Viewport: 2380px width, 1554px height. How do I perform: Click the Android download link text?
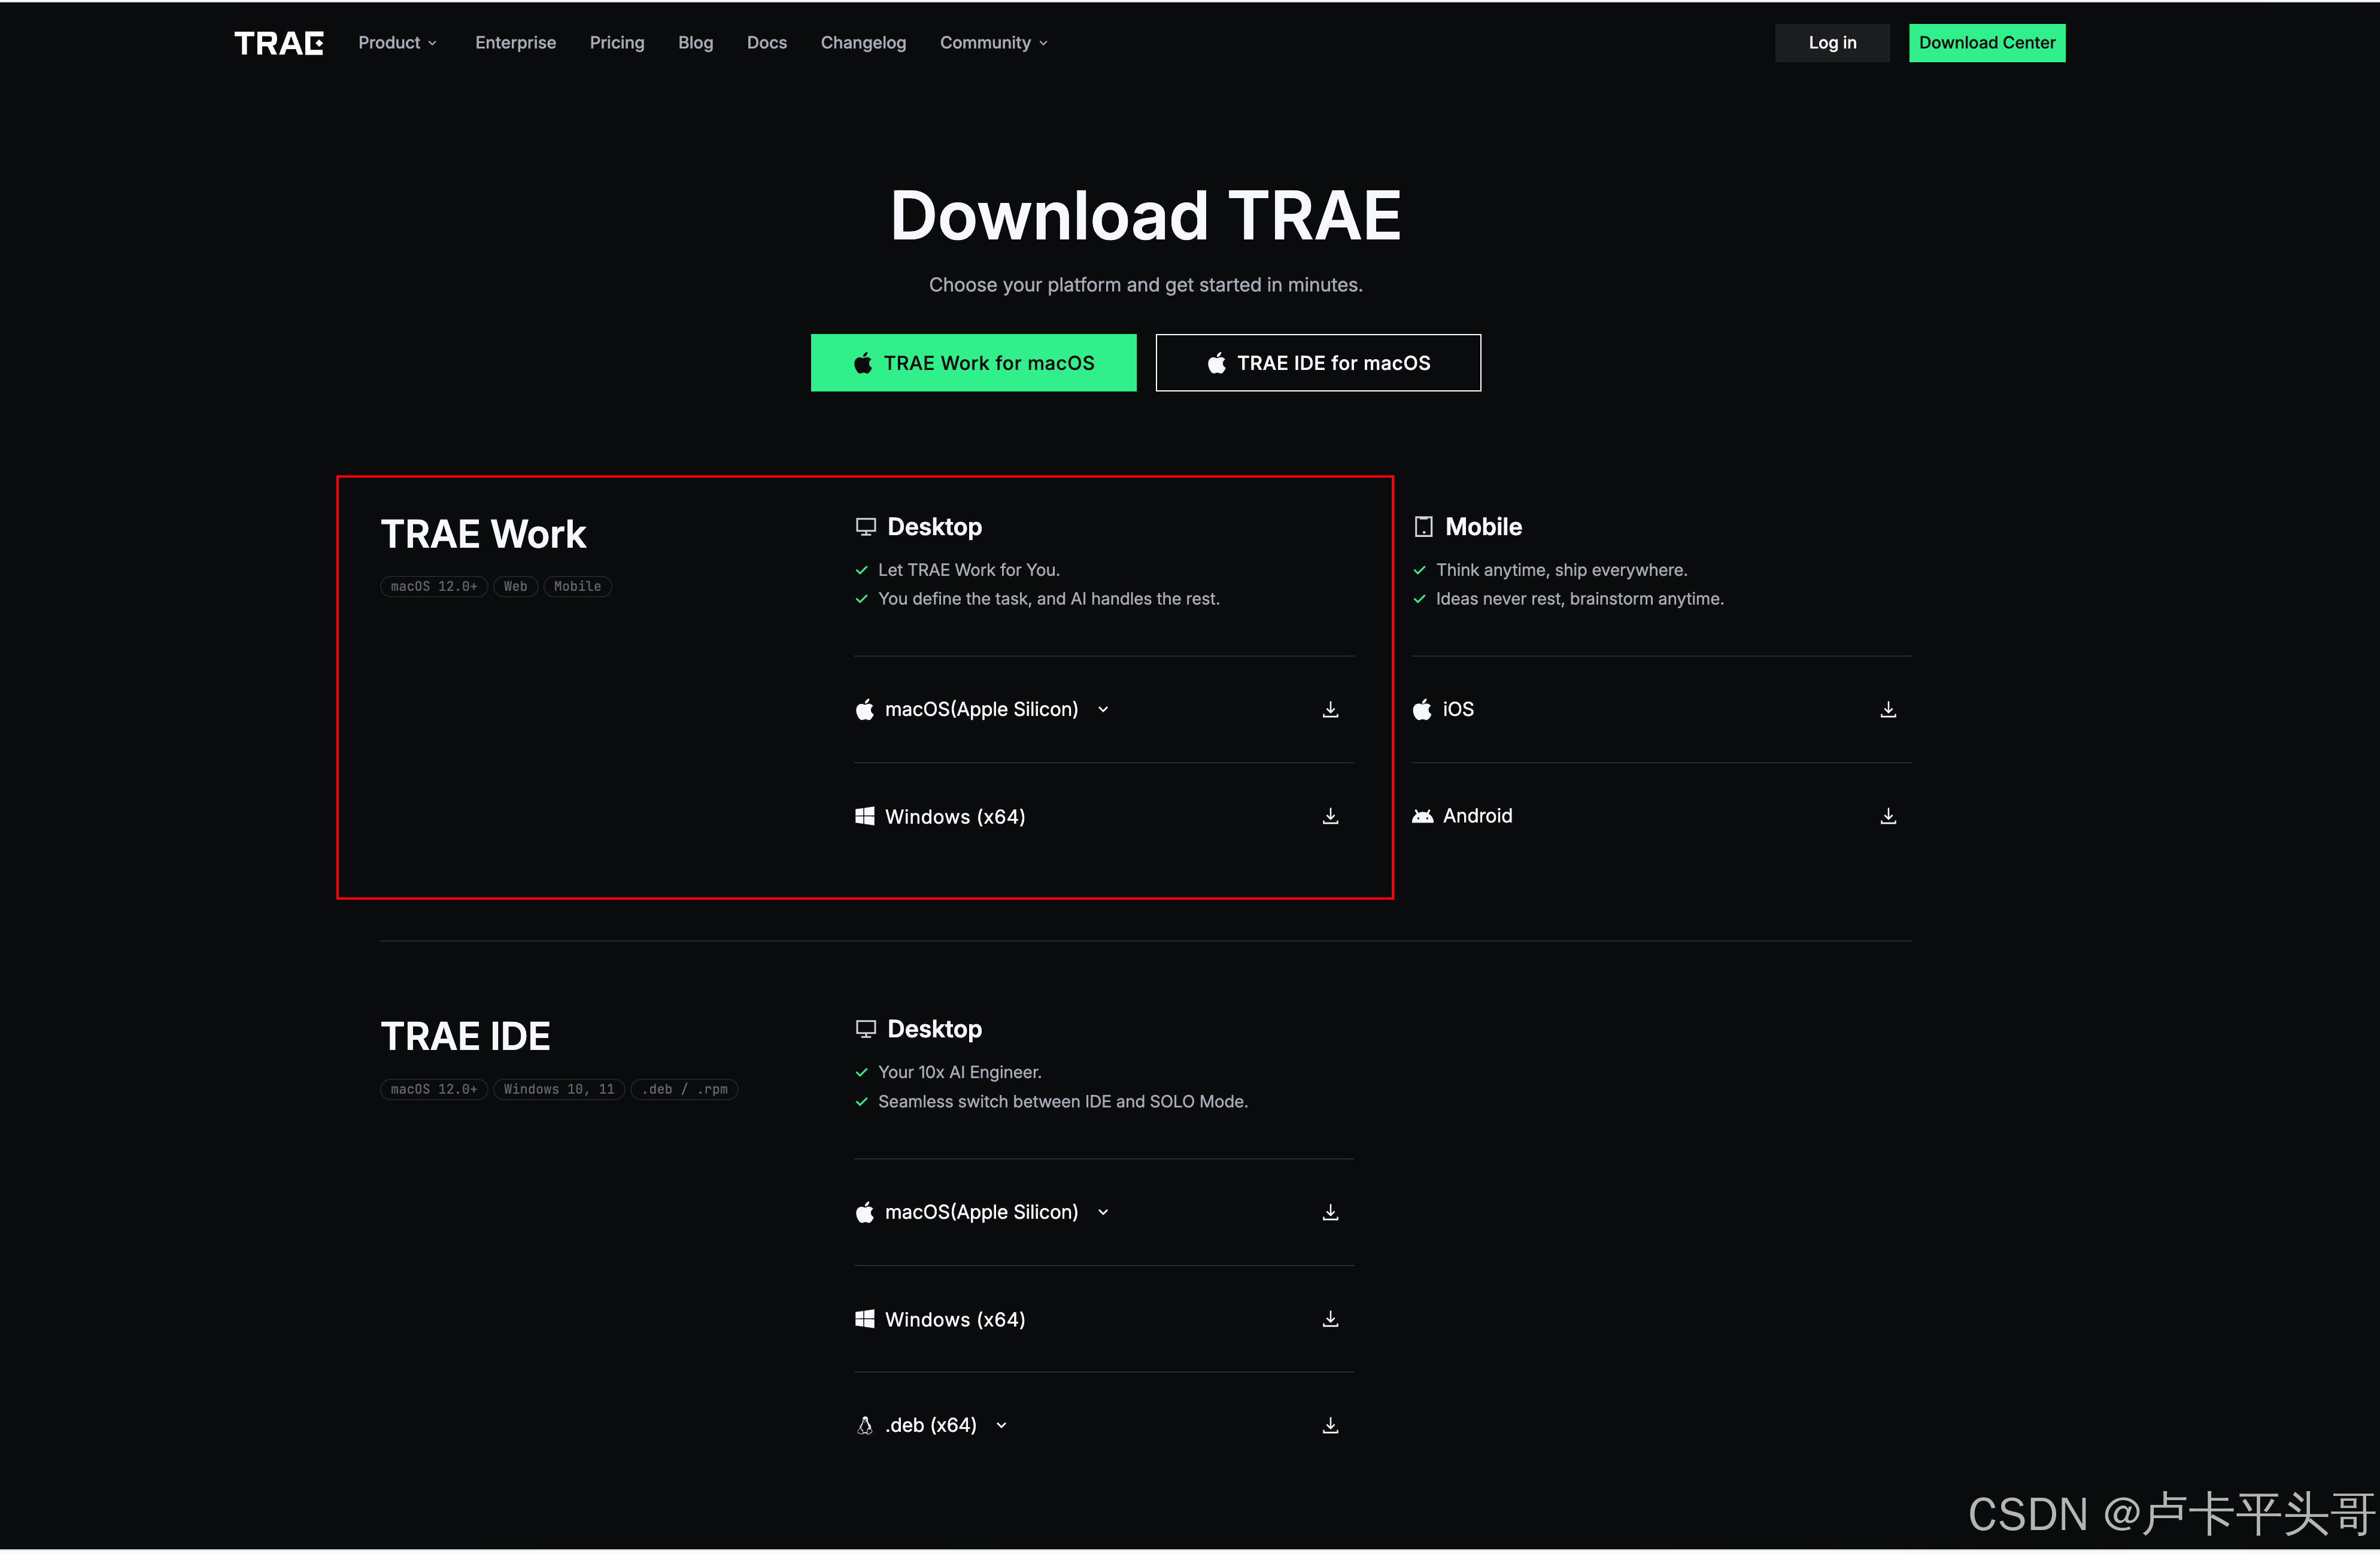coord(1477,816)
